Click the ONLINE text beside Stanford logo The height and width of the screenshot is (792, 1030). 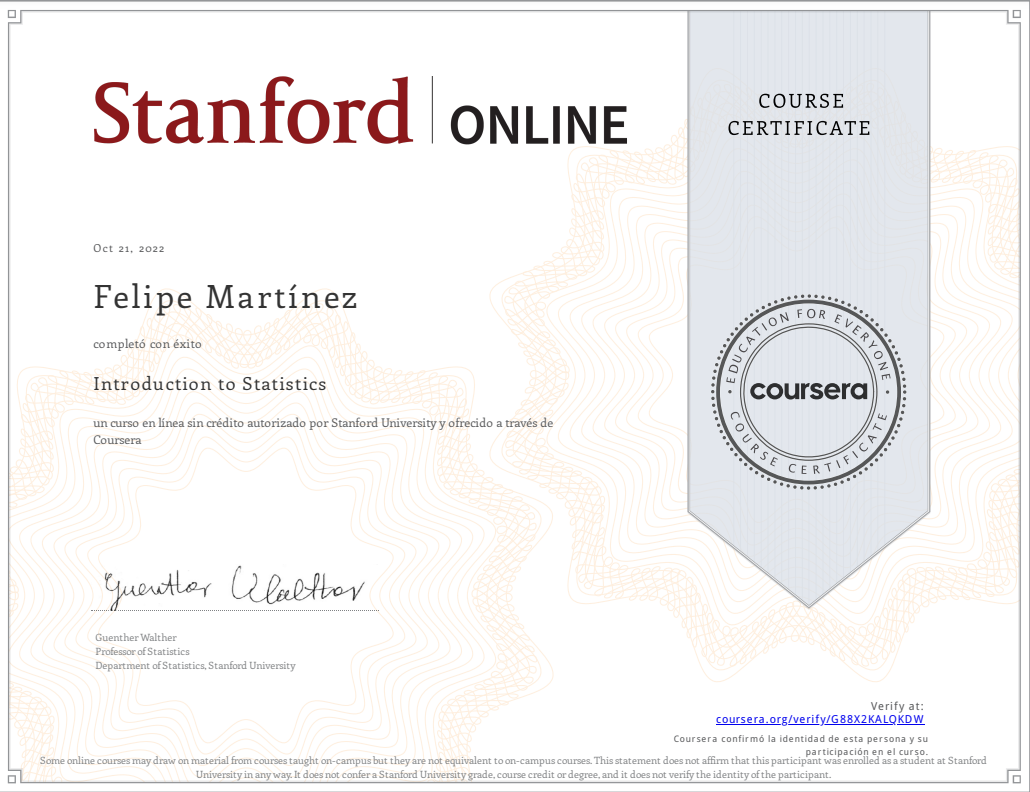coord(539,125)
